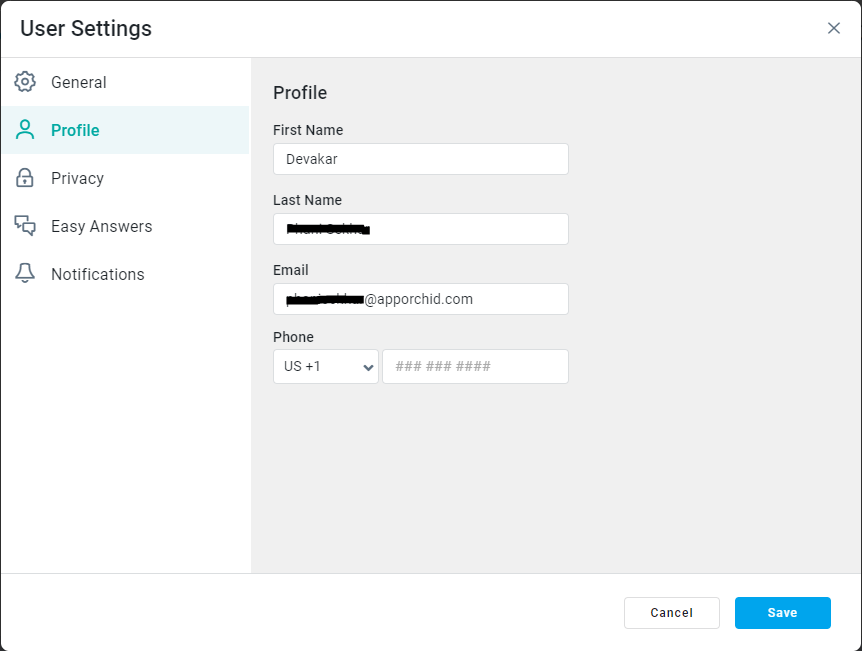
Task: Focus the First Name field containing Devakar
Action: [x=420, y=159]
